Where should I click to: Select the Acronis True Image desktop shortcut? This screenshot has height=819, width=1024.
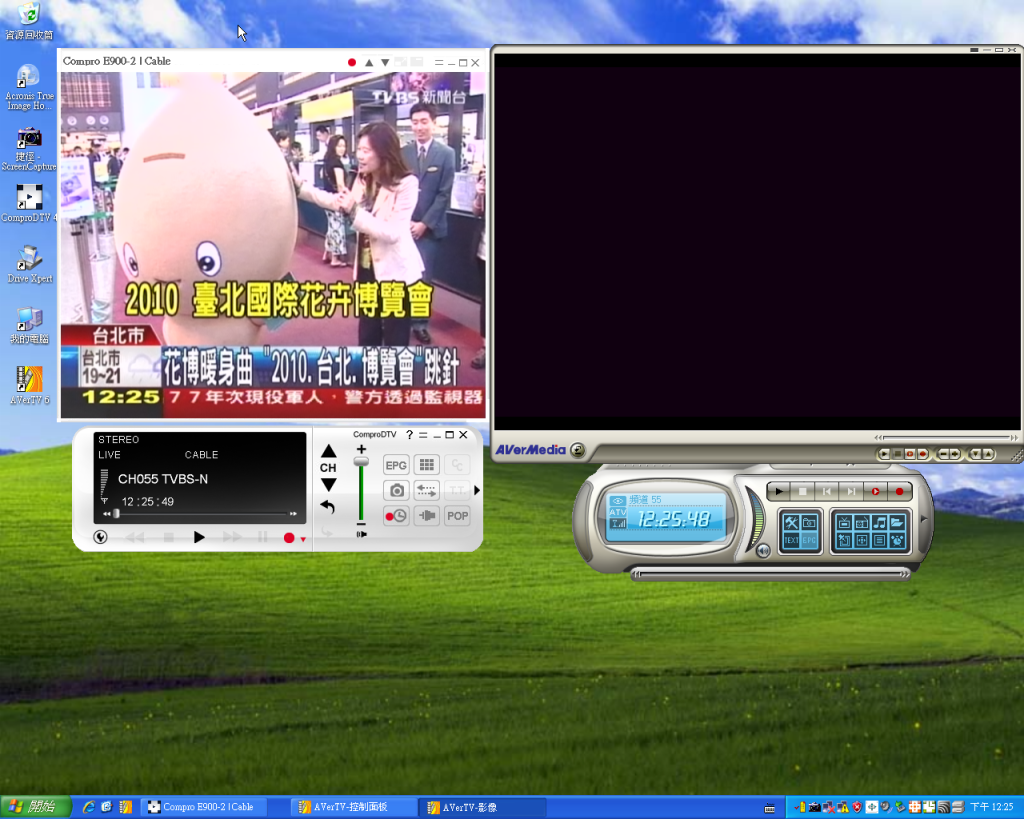(x=29, y=87)
